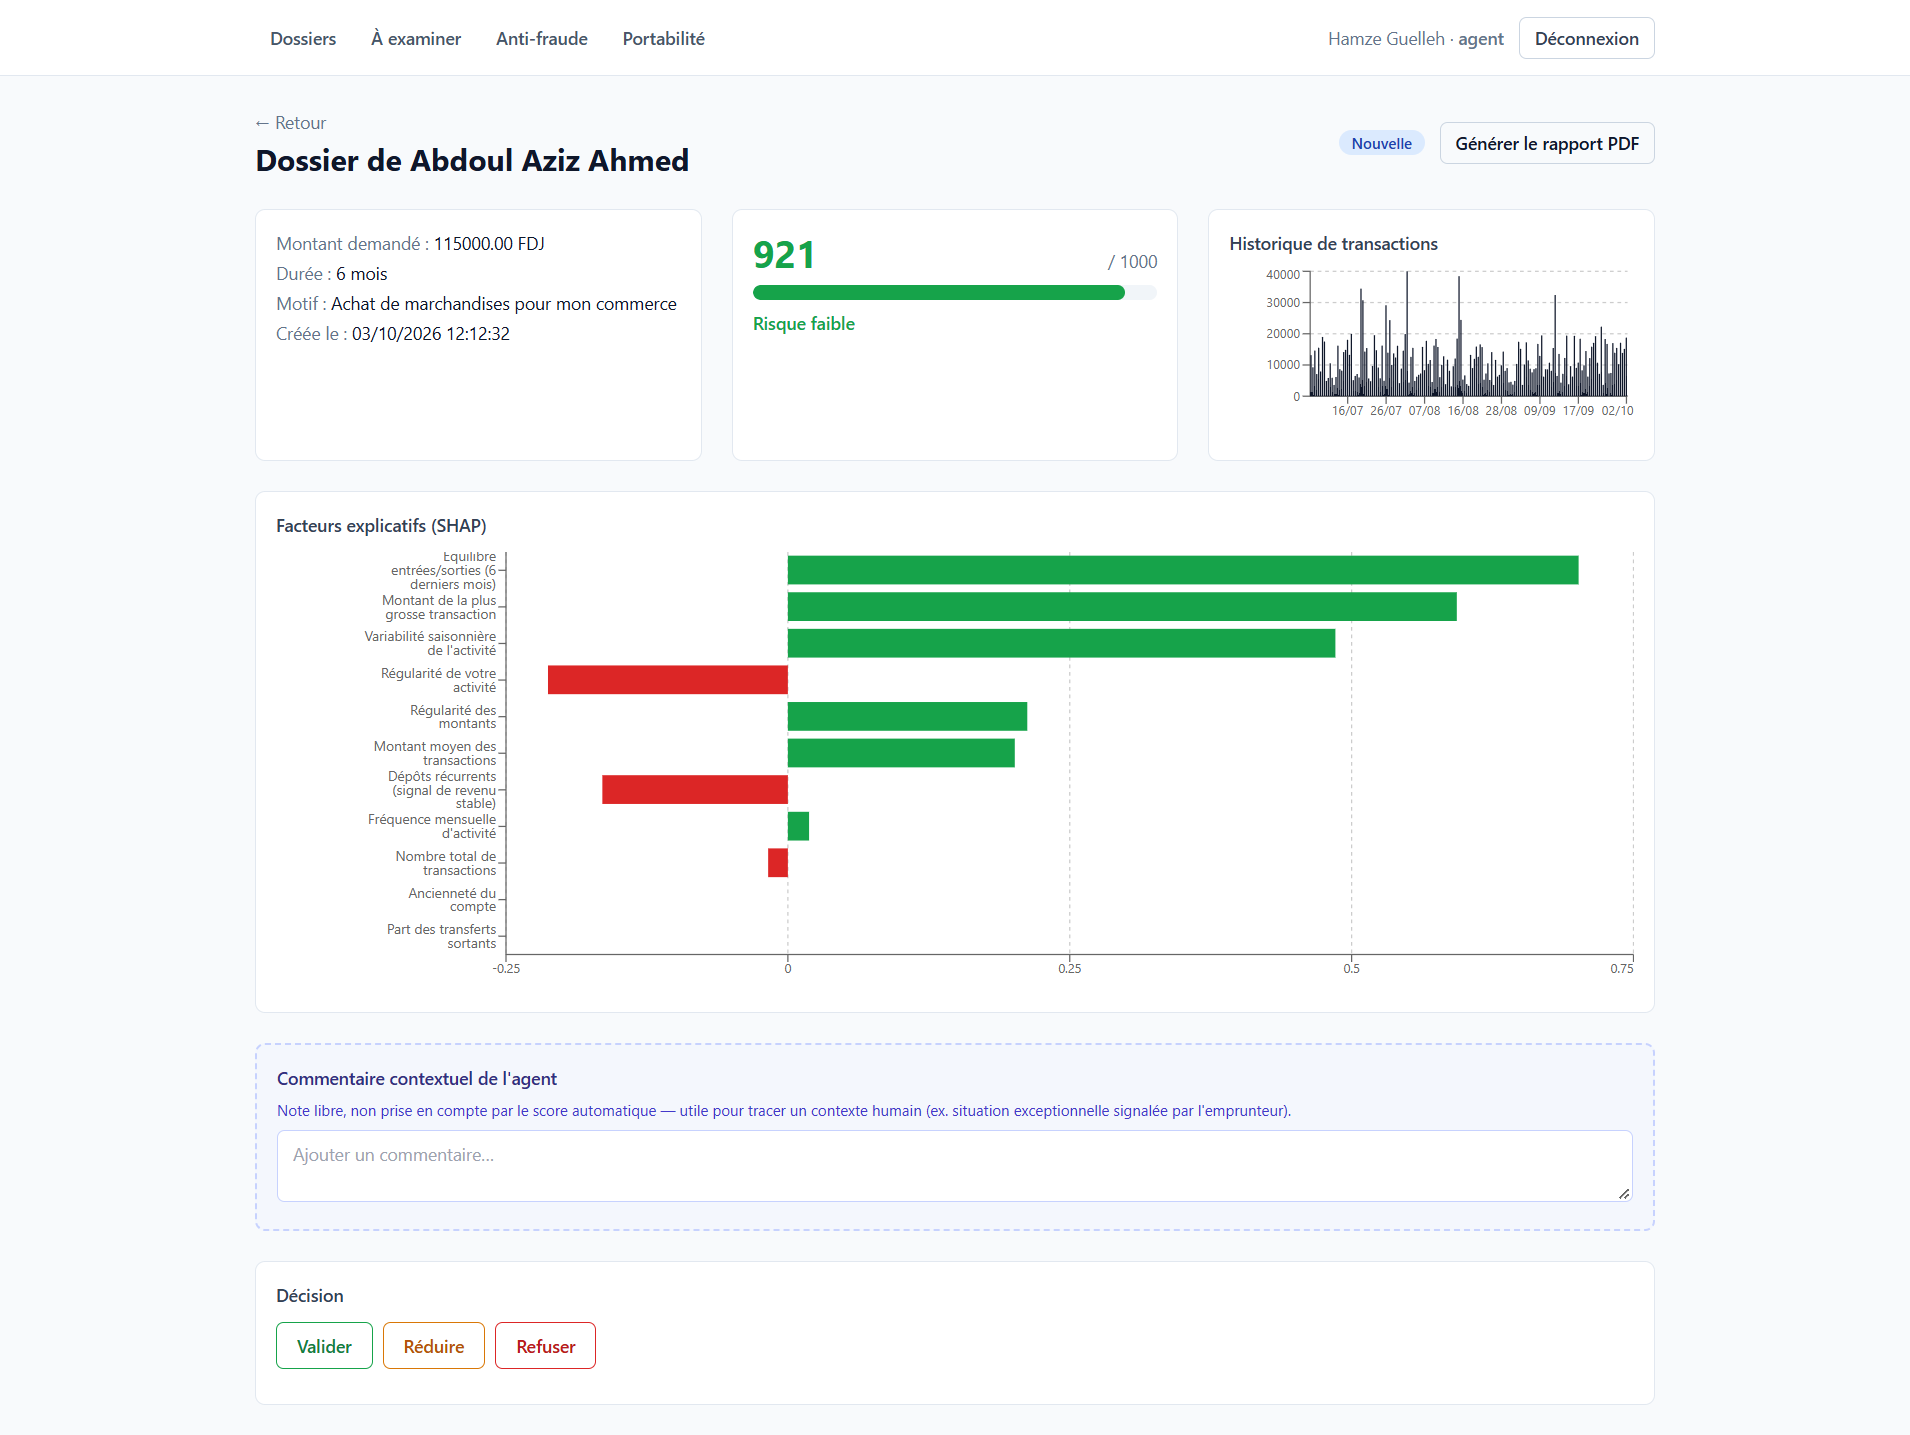Click the duration value 6 mois
The width and height of the screenshot is (1910, 1435).
[361, 274]
